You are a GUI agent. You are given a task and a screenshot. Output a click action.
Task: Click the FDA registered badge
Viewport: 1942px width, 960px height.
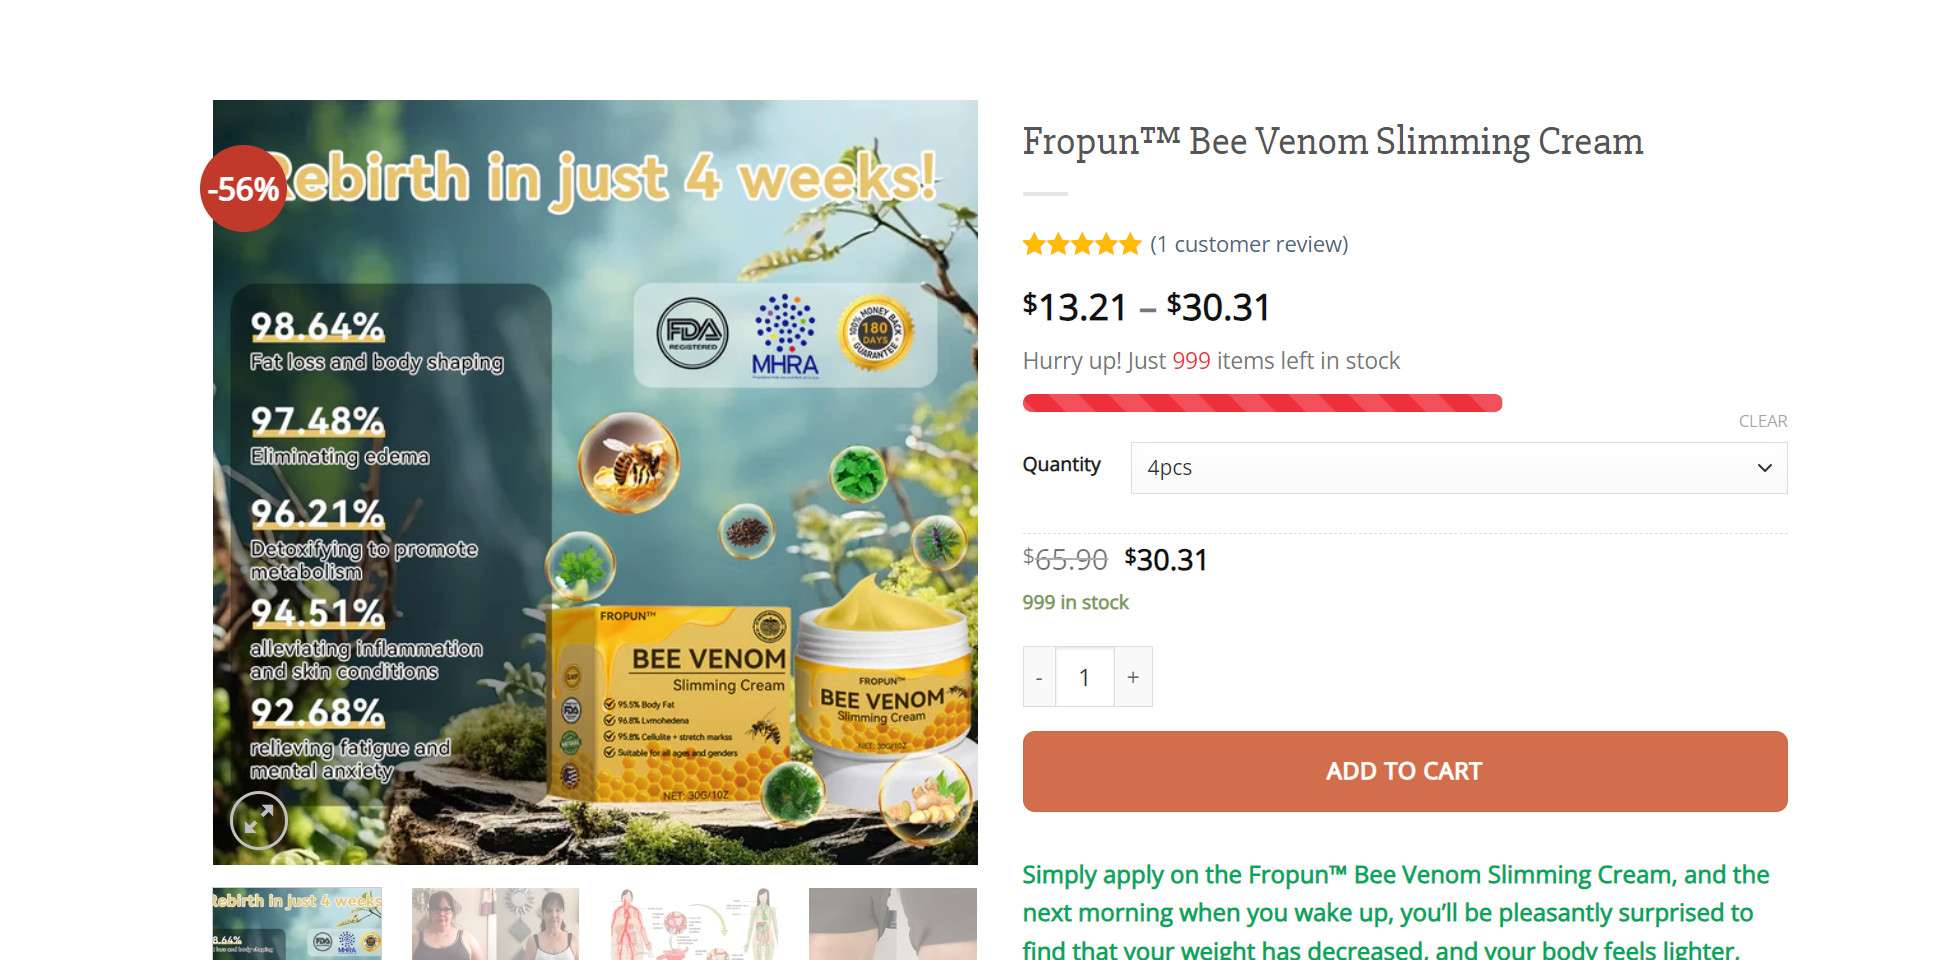tap(692, 333)
